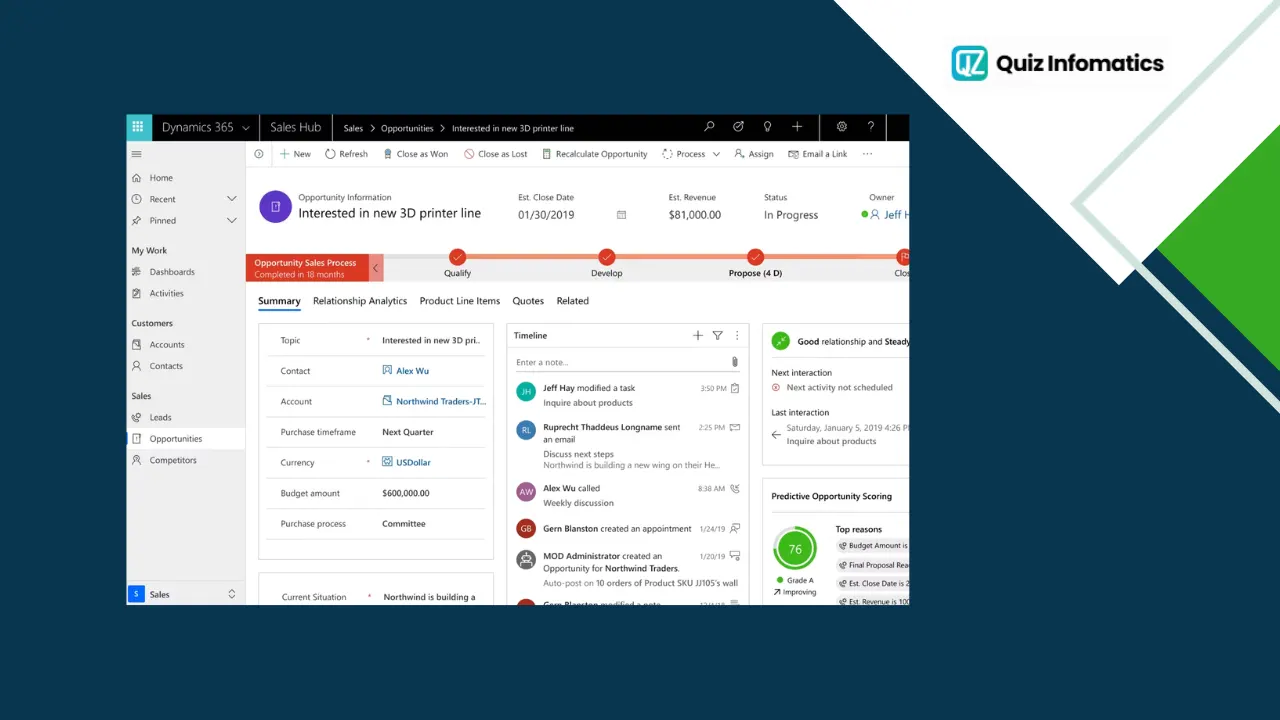Click Close as Lost
The width and height of the screenshot is (1280, 720).
tap(496, 154)
